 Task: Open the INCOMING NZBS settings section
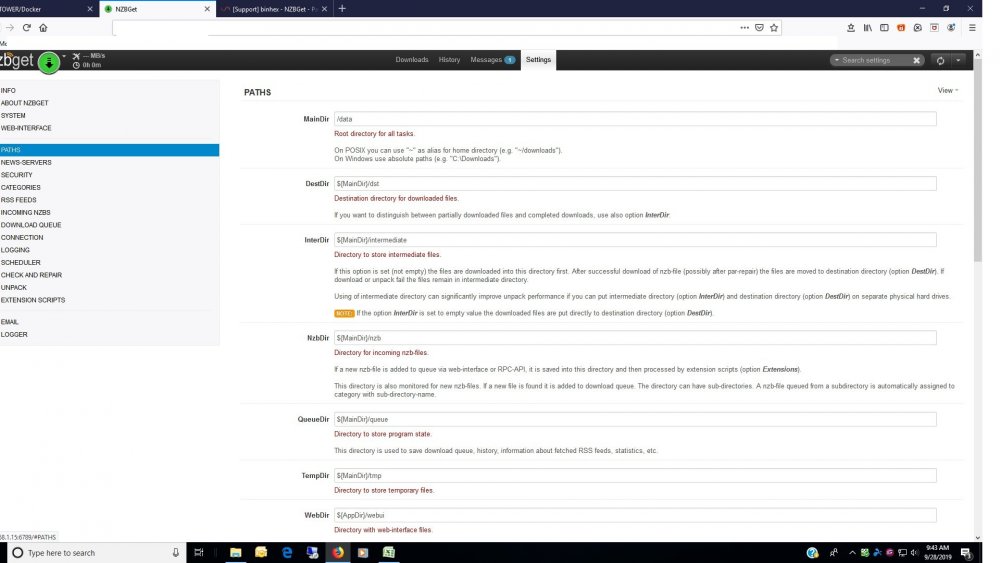[x=26, y=212]
